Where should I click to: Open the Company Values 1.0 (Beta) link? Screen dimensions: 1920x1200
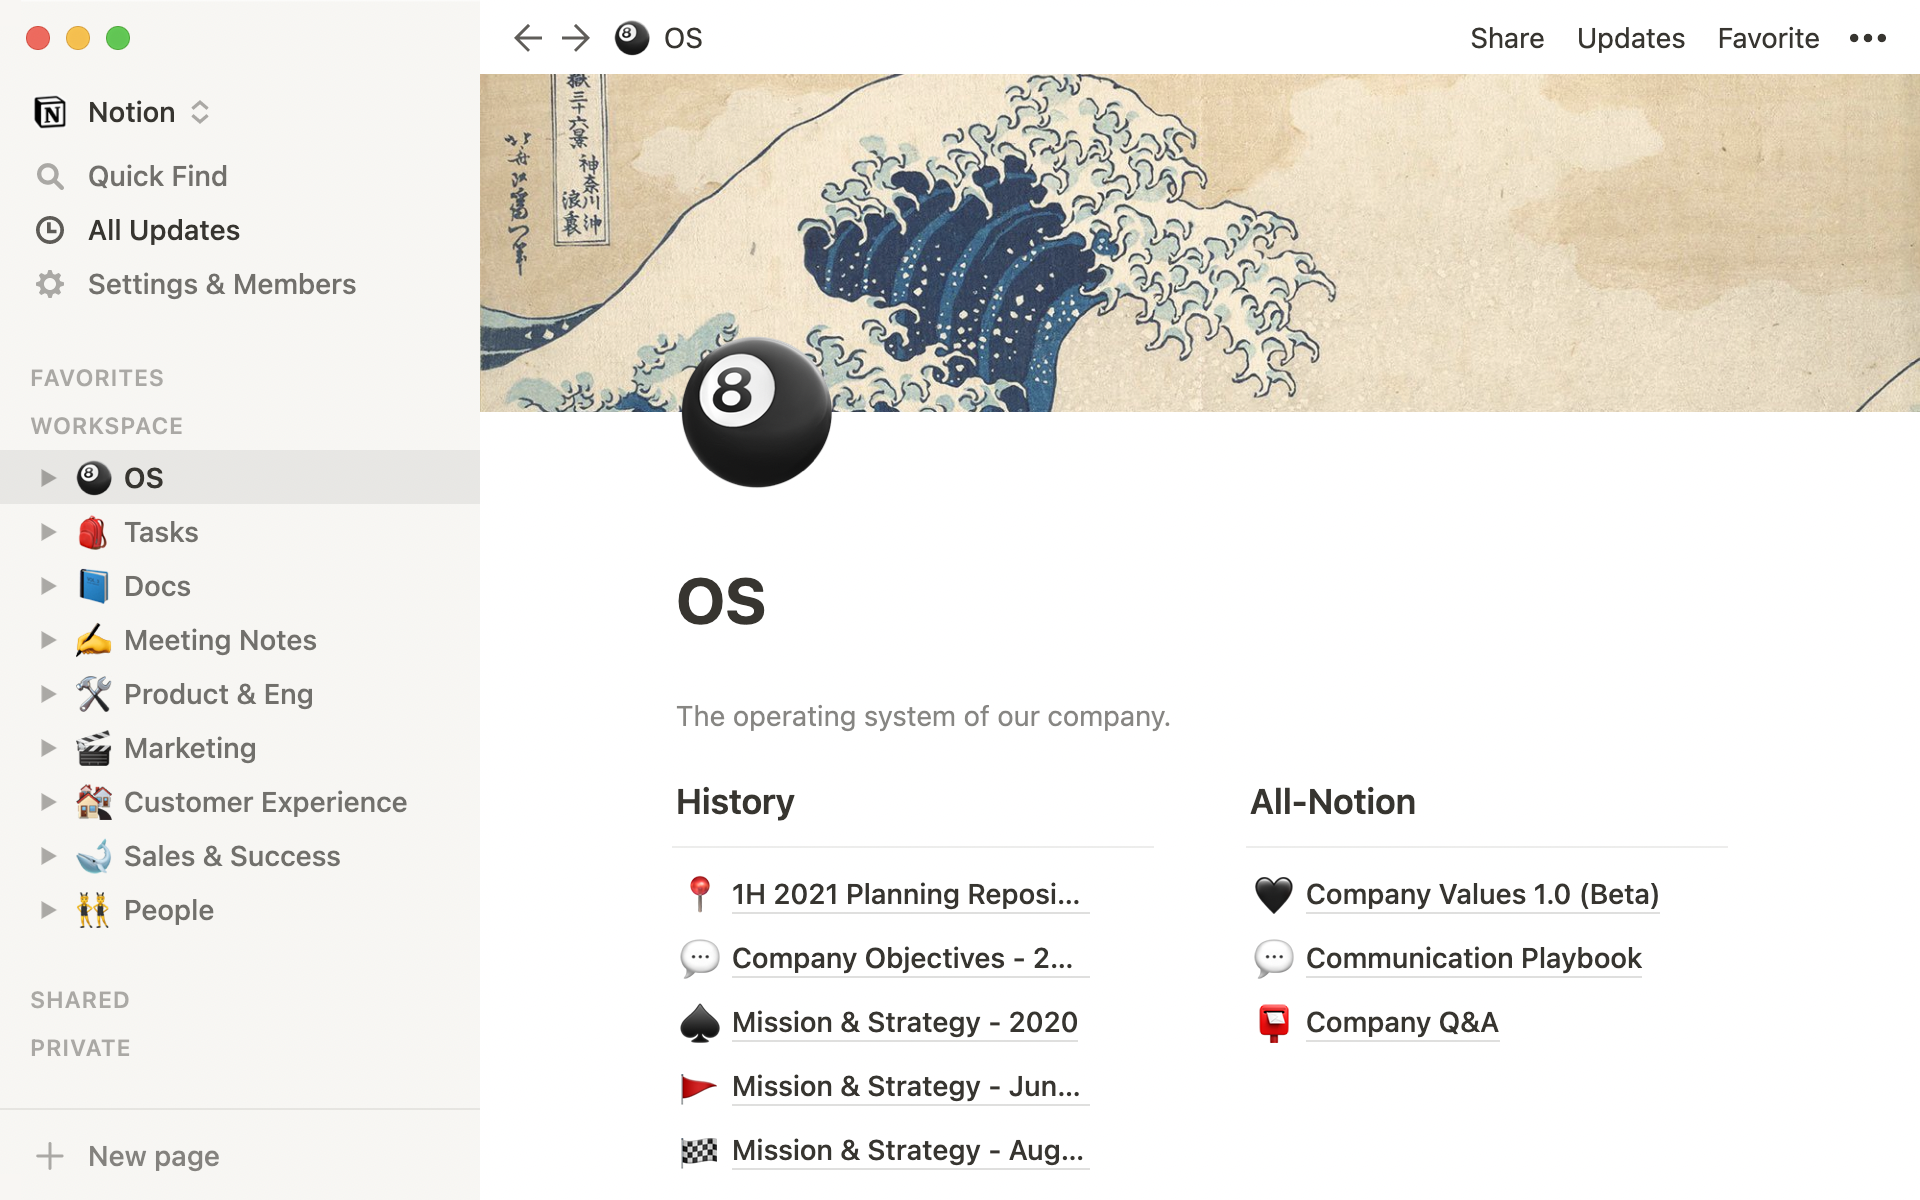(x=1481, y=894)
